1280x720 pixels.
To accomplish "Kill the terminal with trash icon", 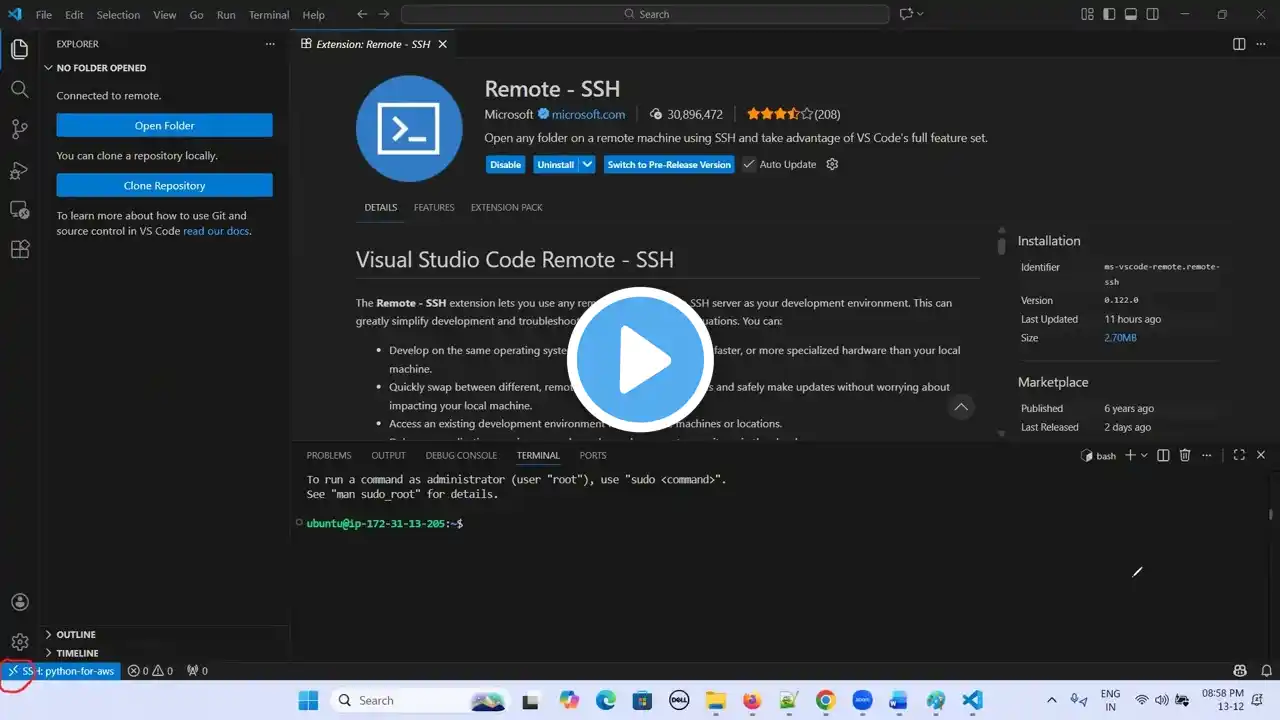I will tap(1185, 455).
